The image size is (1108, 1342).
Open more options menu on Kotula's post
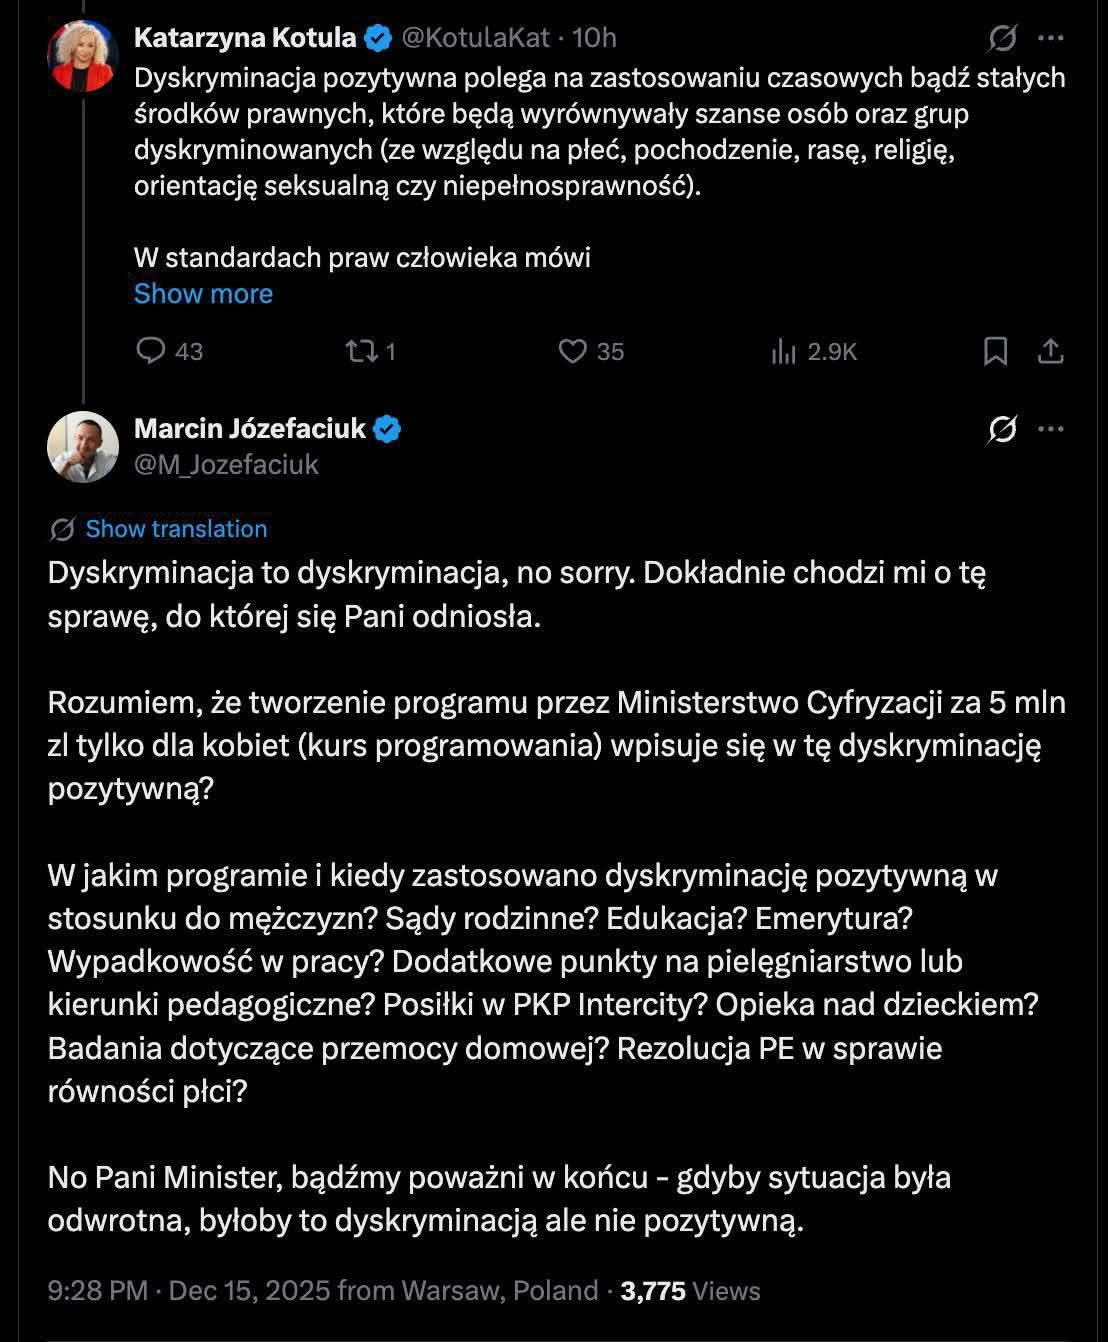pos(1051,38)
